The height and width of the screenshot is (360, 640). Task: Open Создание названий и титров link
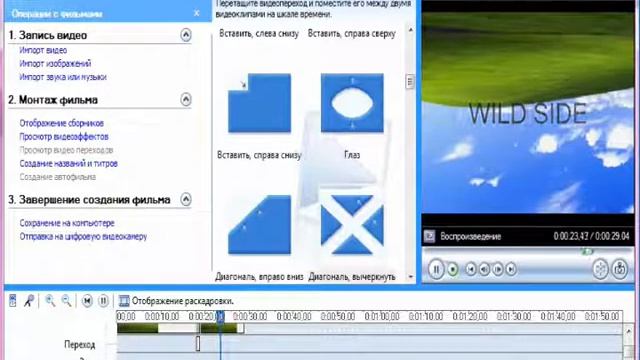coord(69,163)
